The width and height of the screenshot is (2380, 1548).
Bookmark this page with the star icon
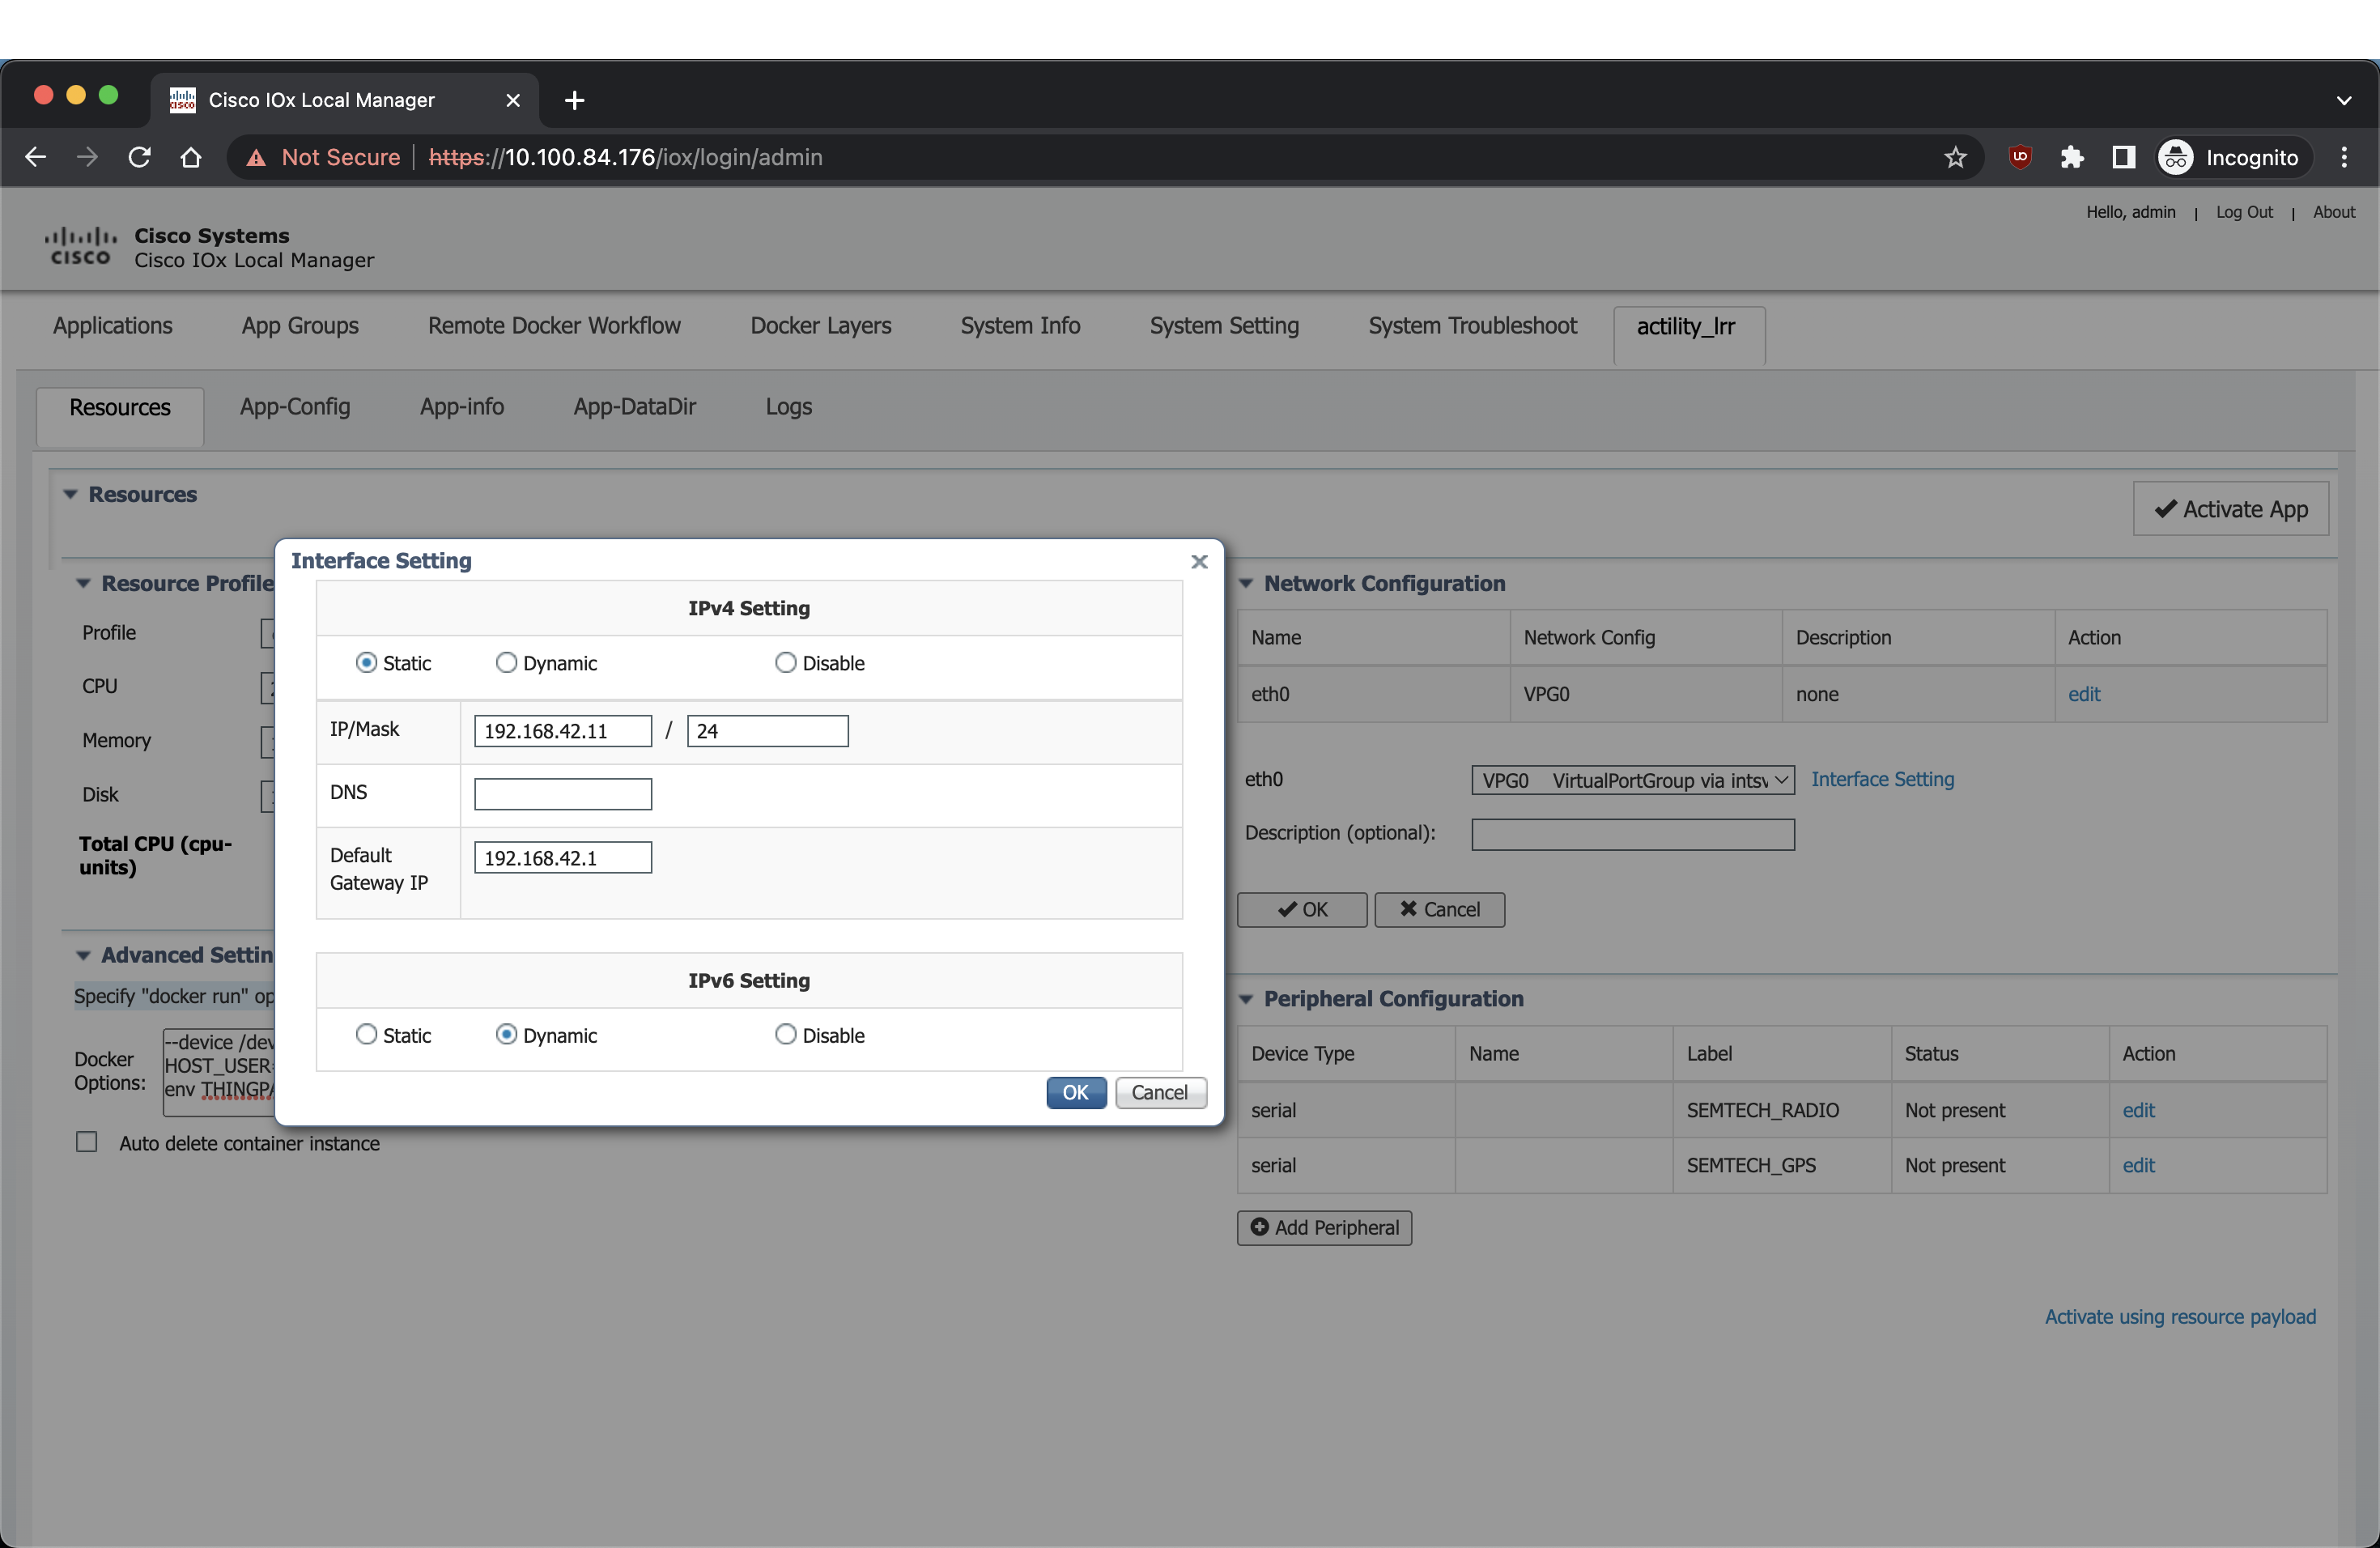click(1955, 157)
